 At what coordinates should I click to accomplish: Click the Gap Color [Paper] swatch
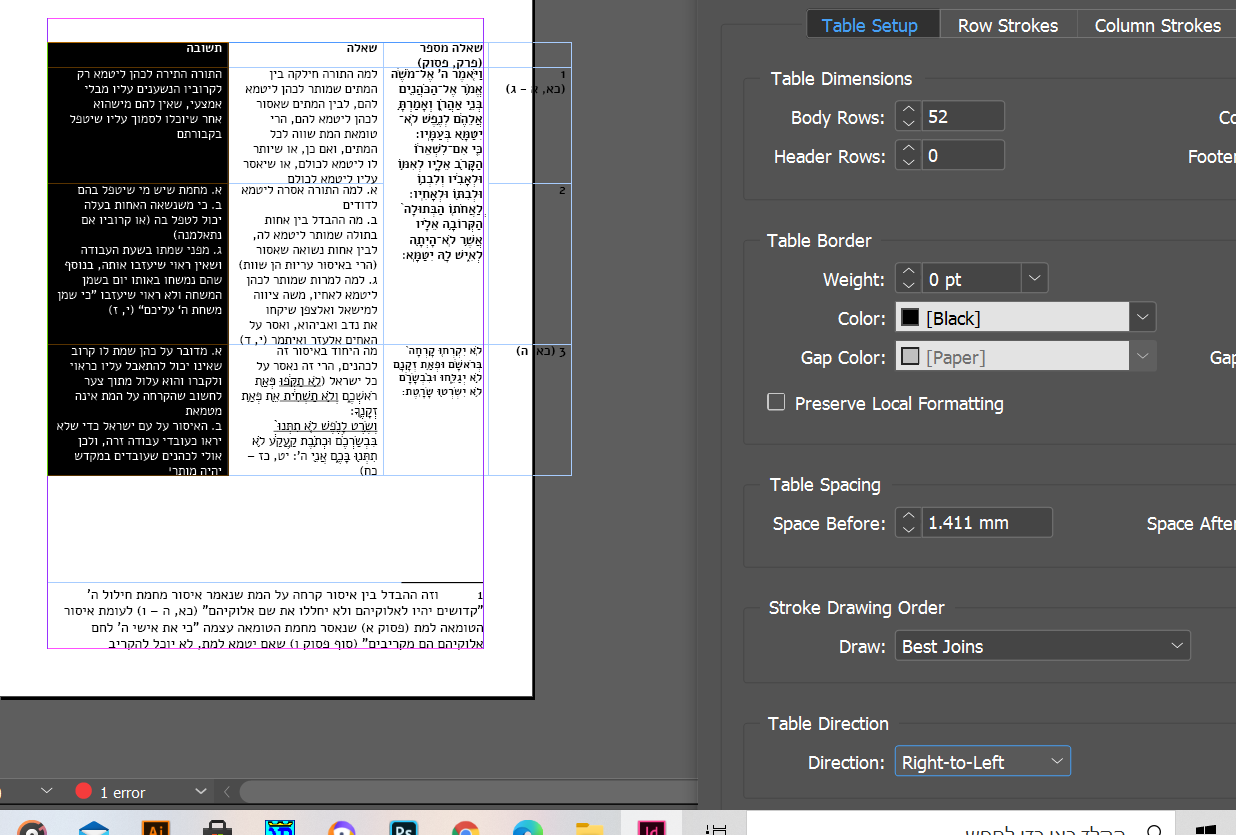click(910, 357)
